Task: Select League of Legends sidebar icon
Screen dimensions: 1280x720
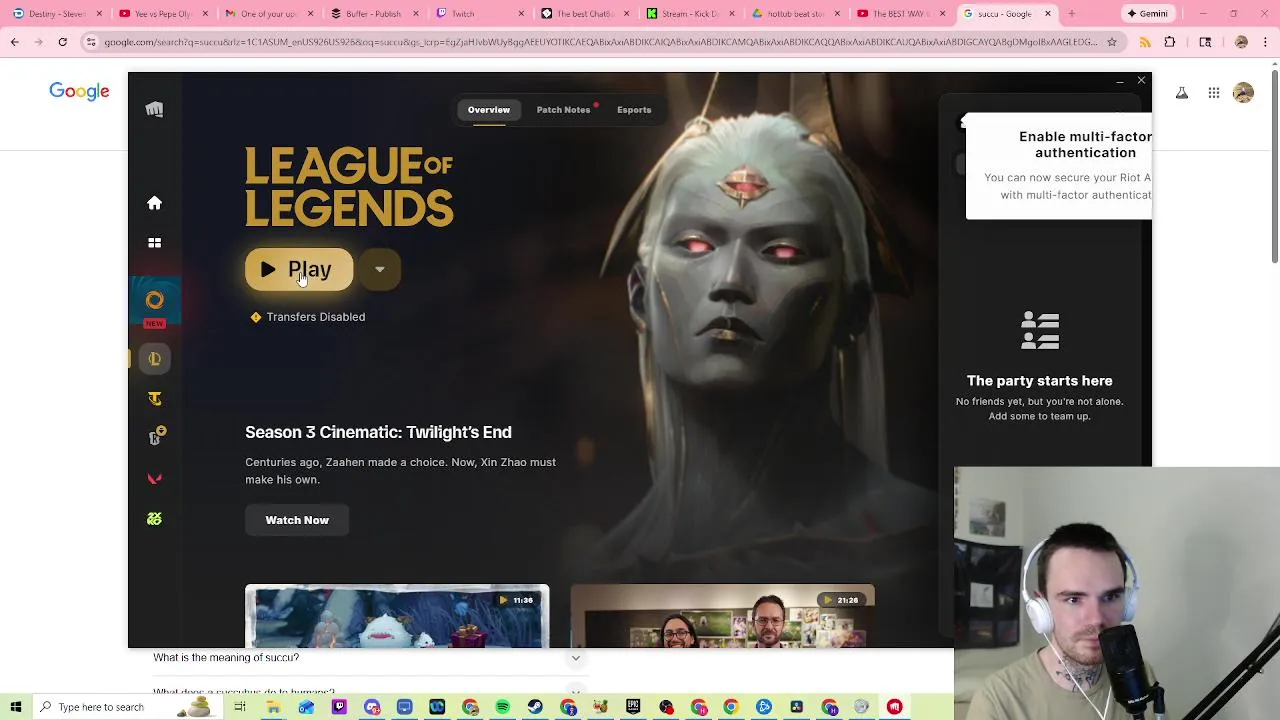Action: pos(154,359)
